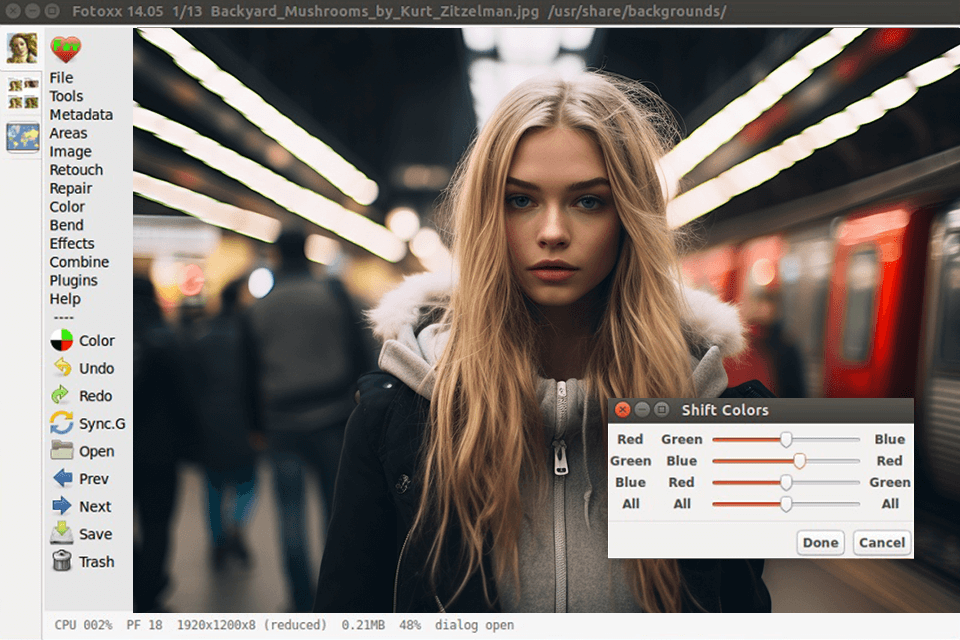Viewport: 960px width, 640px height.
Task: Click the portrait icon in the left strip
Action: coord(22,48)
